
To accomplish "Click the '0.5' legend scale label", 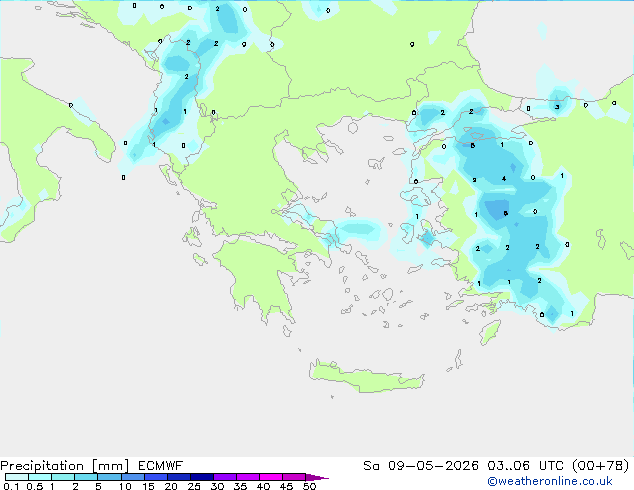I will [x=34, y=486].
